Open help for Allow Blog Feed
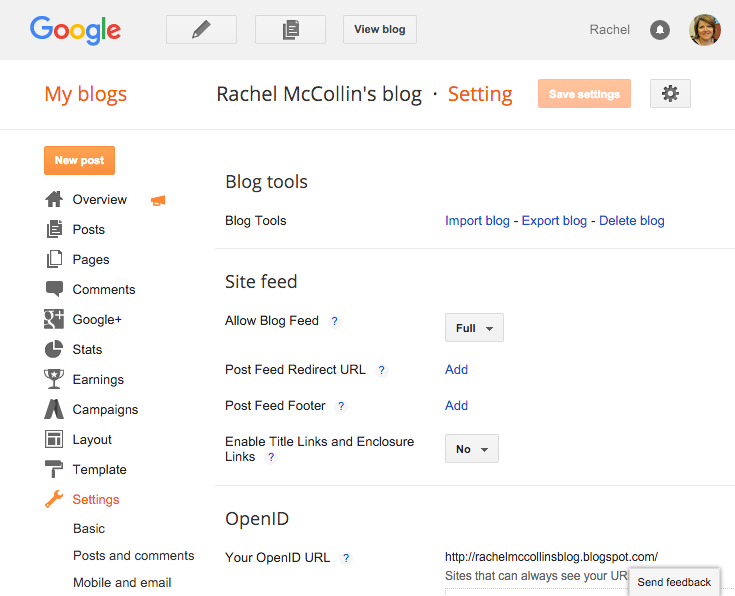Image resolution: width=735 pixels, height=596 pixels. (x=334, y=322)
